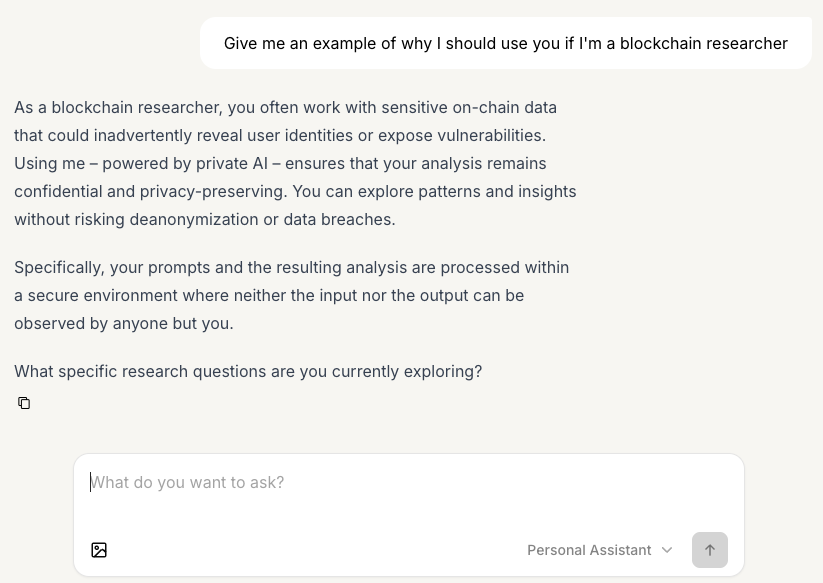Screen dimensions: 823x583
Task: Click the user's blockchain researcher message bubble
Action: [x=505, y=43]
